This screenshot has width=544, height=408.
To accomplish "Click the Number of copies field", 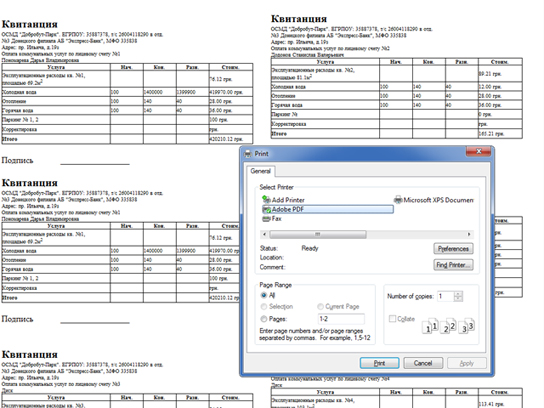I will coord(445,296).
